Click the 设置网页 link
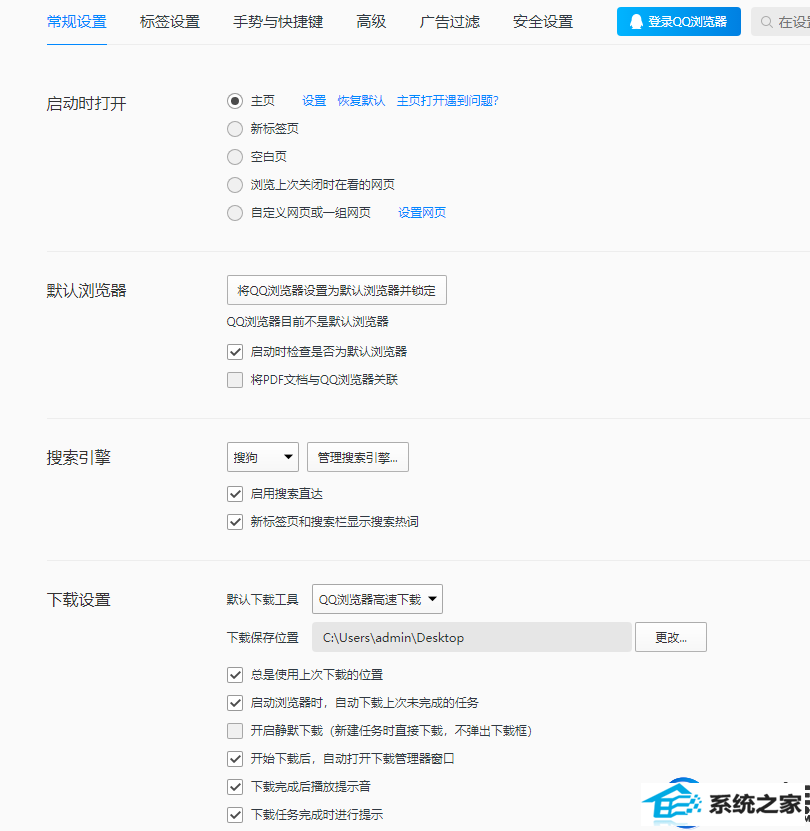The height and width of the screenshot is (831, 810). click(x=422, y=213)
